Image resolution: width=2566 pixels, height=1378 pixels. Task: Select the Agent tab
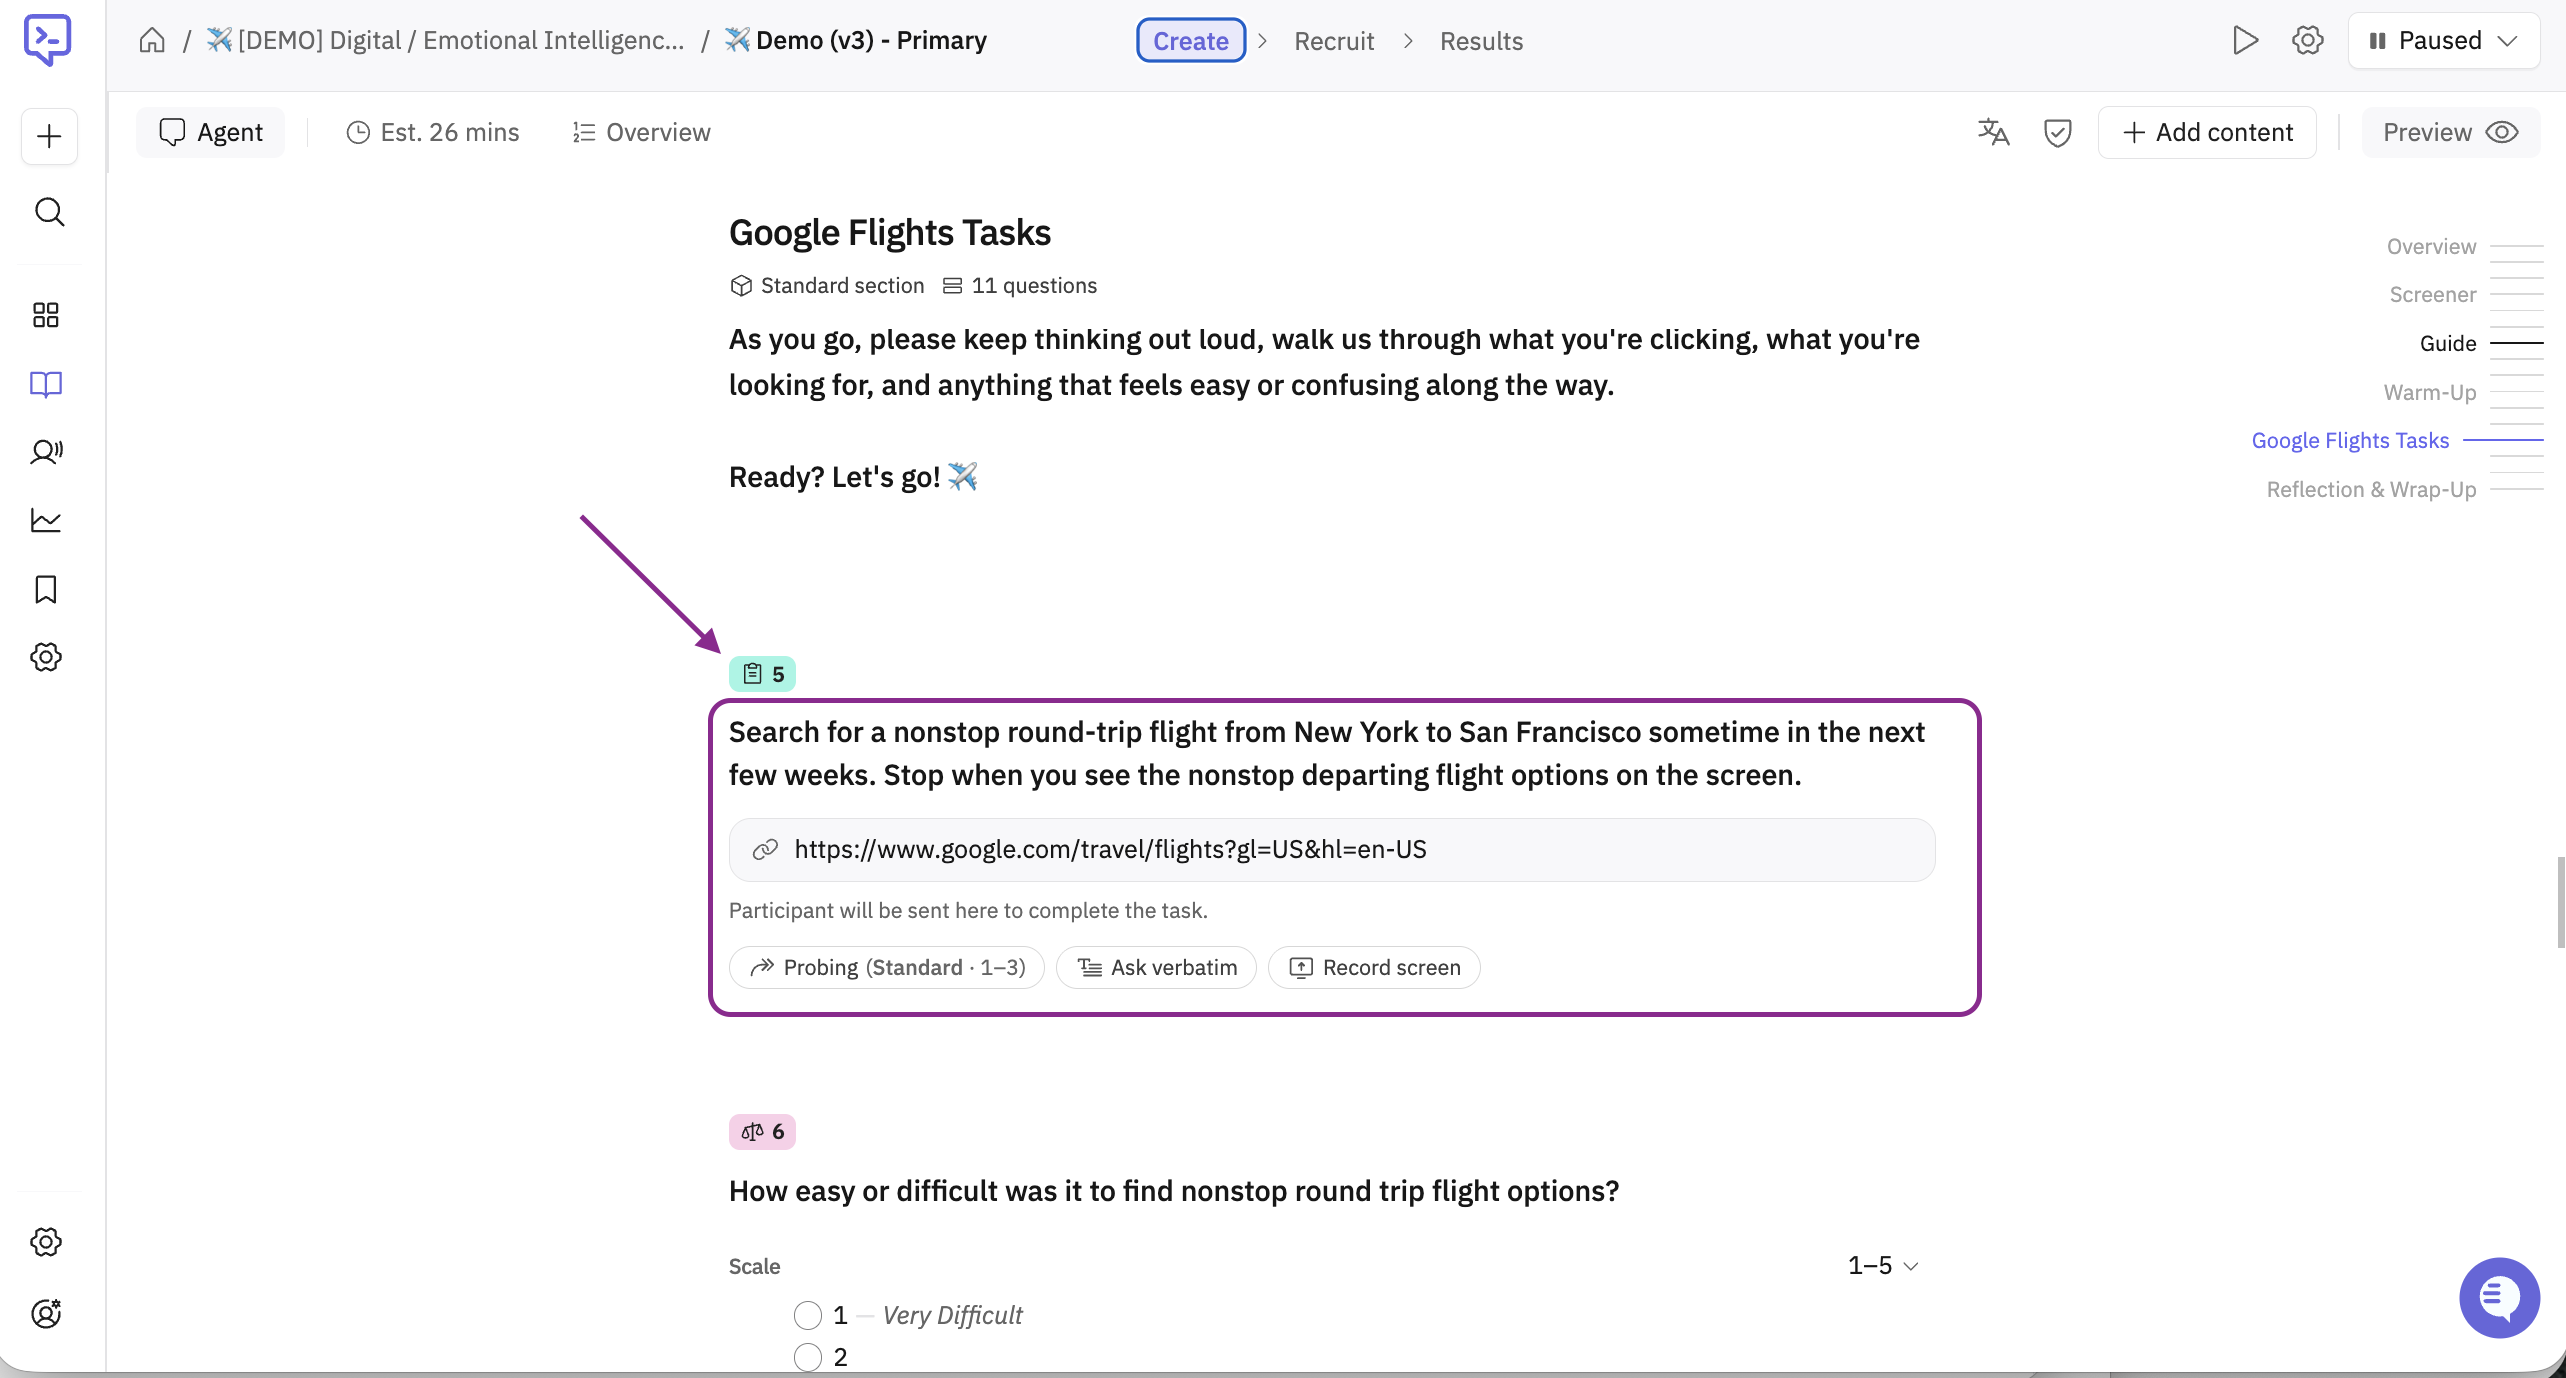click(210, 132)
